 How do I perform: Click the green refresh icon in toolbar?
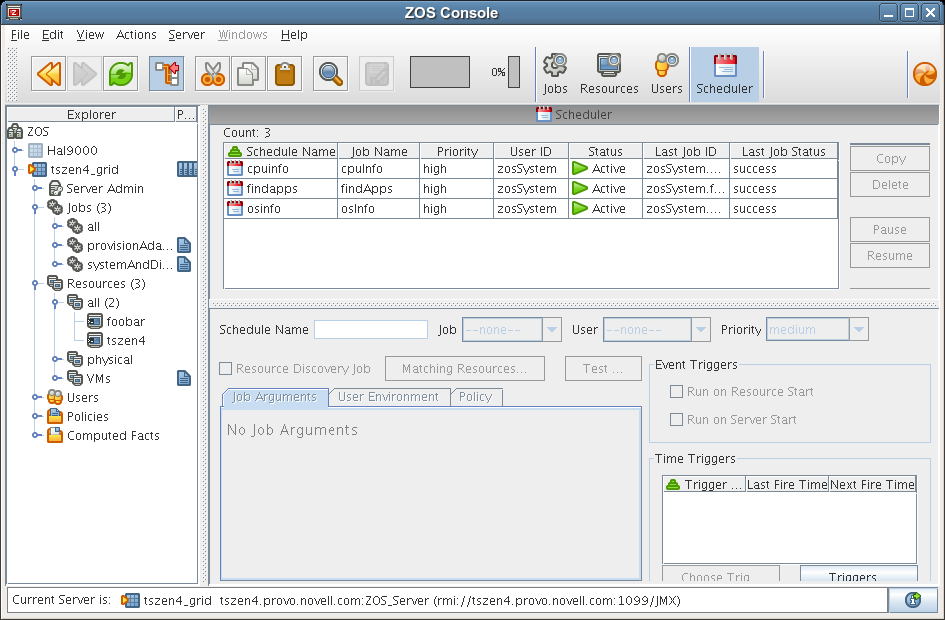pos(121,73)
